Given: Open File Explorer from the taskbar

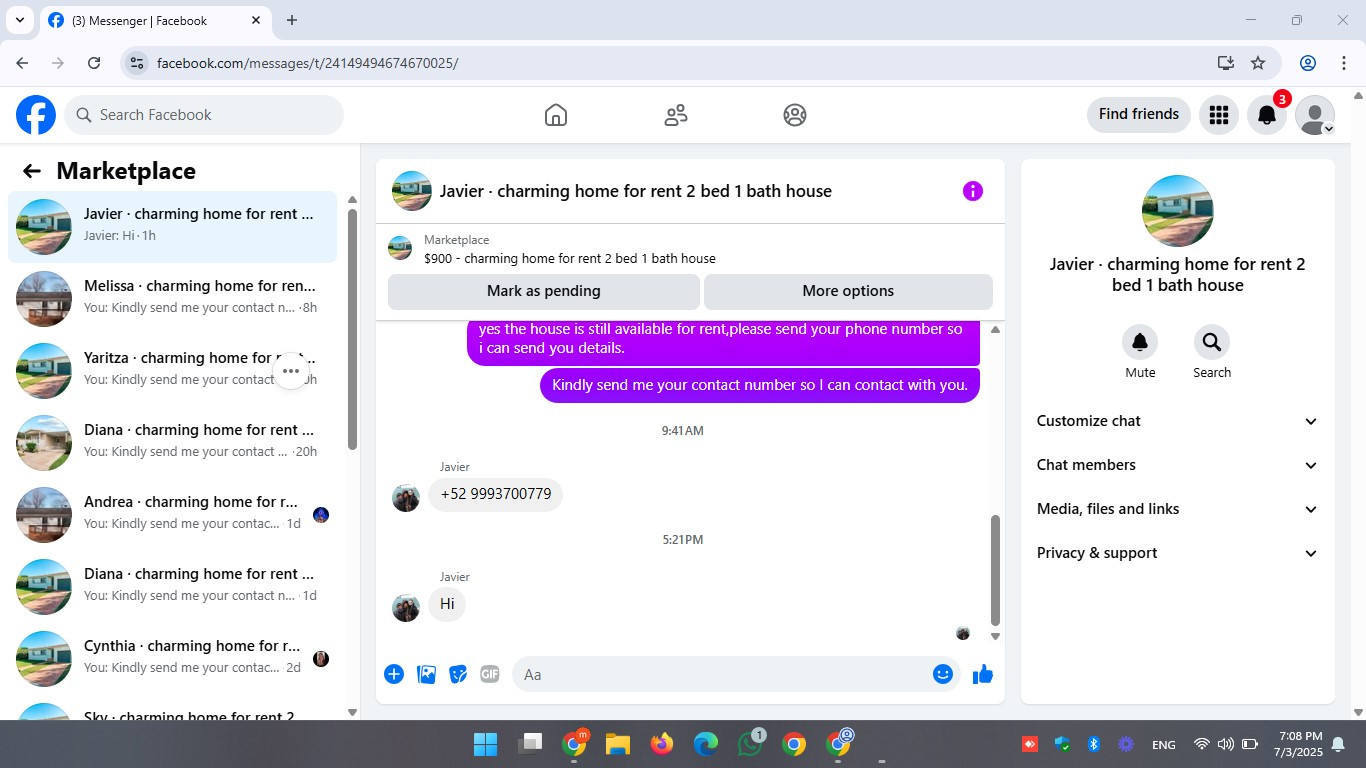Looking at the screenshot, I should coord(618,744).
